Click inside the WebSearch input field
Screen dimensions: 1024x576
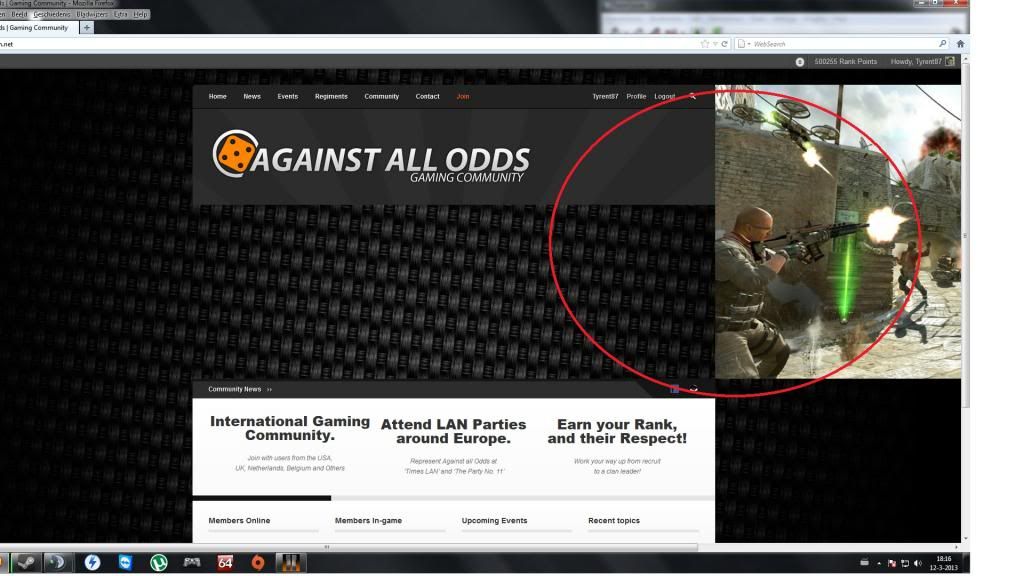pos(840,44)
